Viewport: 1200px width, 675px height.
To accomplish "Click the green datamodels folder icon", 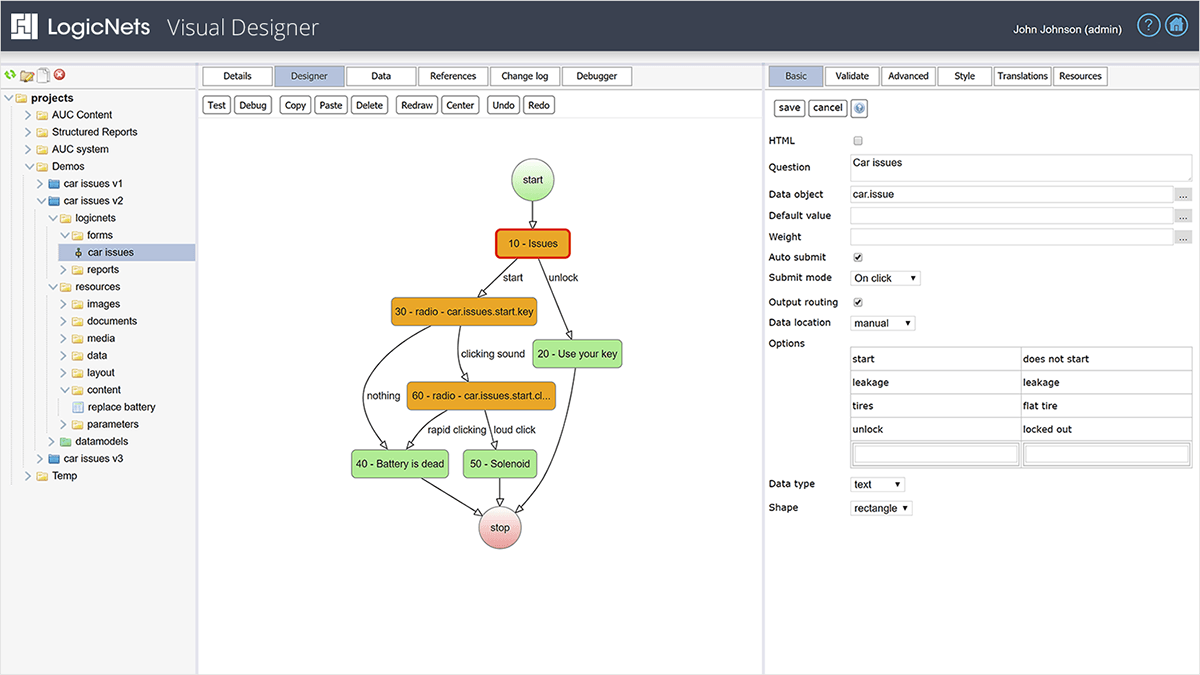I will point(67,442).
